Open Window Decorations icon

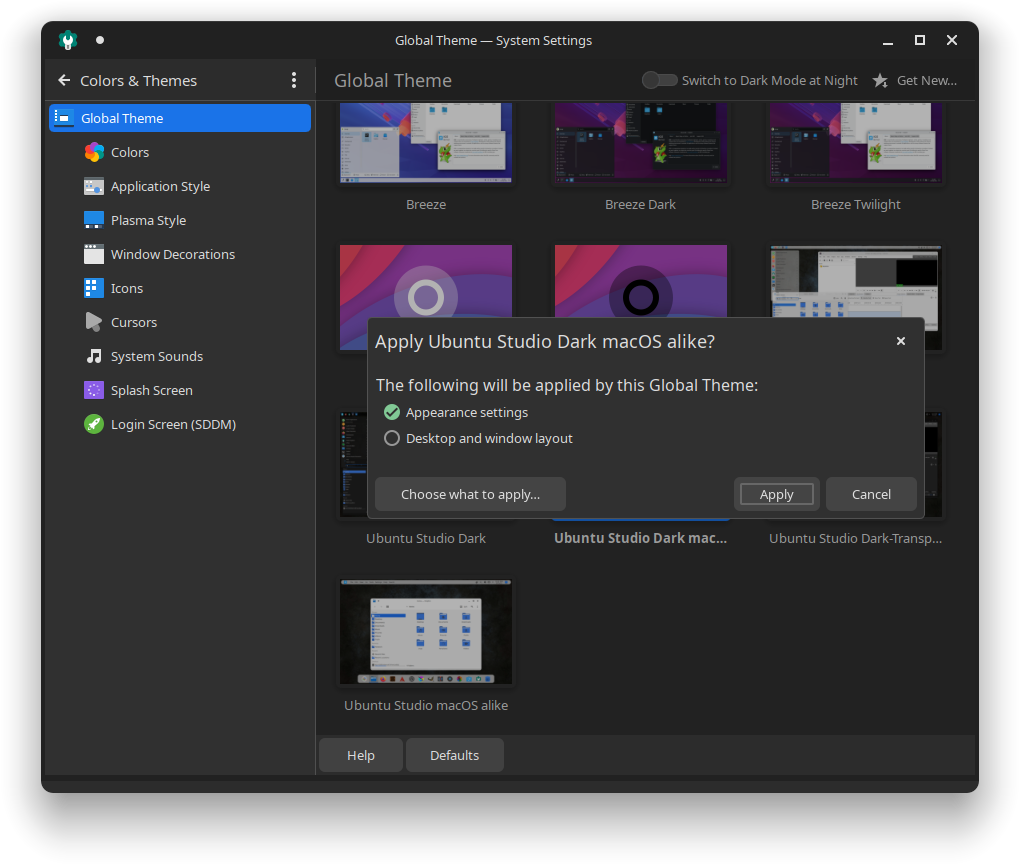[x=94, y=254]
